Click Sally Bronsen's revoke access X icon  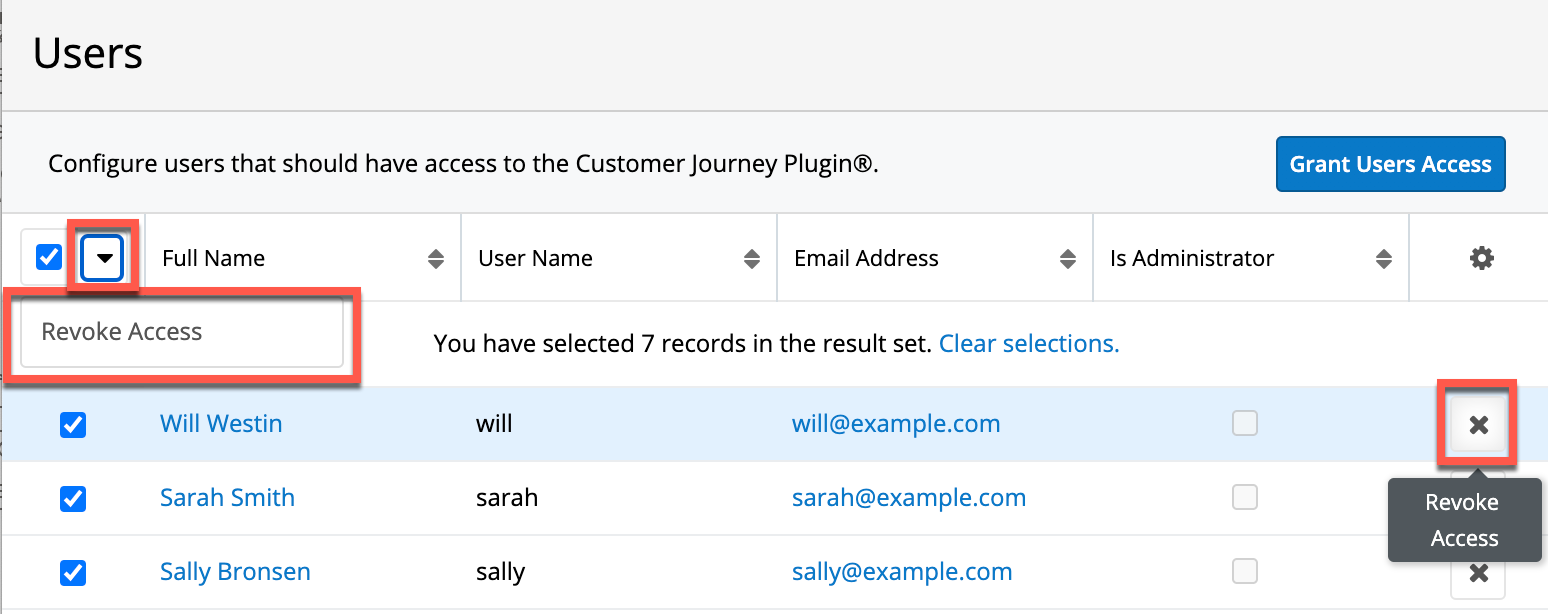(1478, 574)
